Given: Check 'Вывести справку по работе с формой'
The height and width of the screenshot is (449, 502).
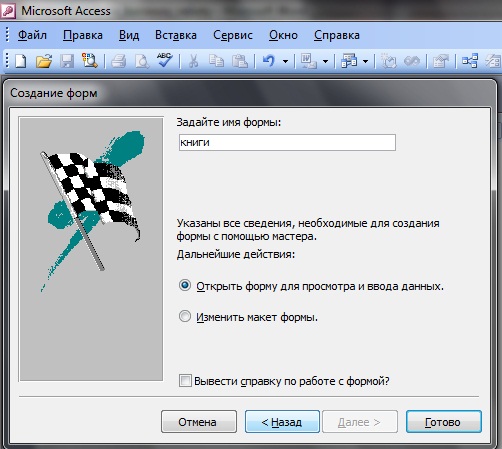Looking at the screenshot, I should [x=185, y=381].
